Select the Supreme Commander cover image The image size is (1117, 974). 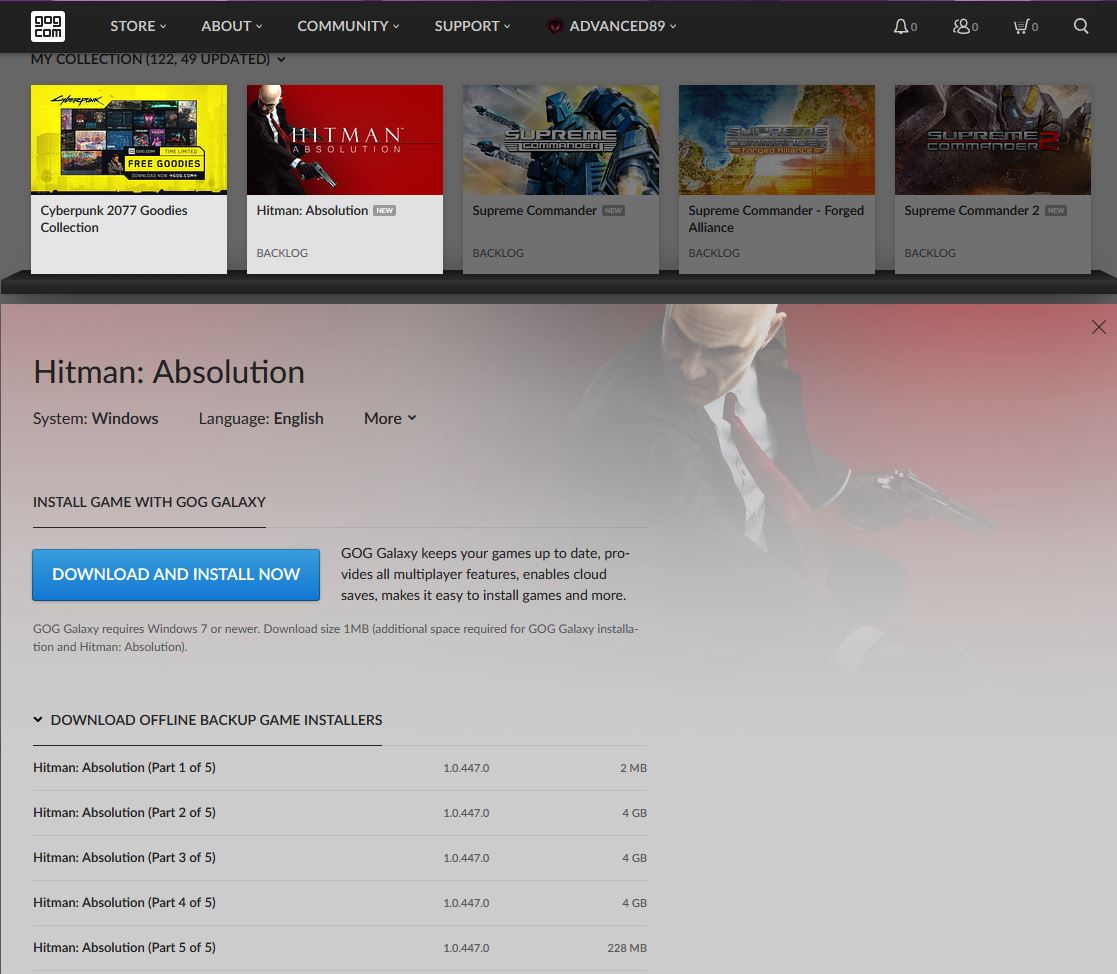point(561,140)
